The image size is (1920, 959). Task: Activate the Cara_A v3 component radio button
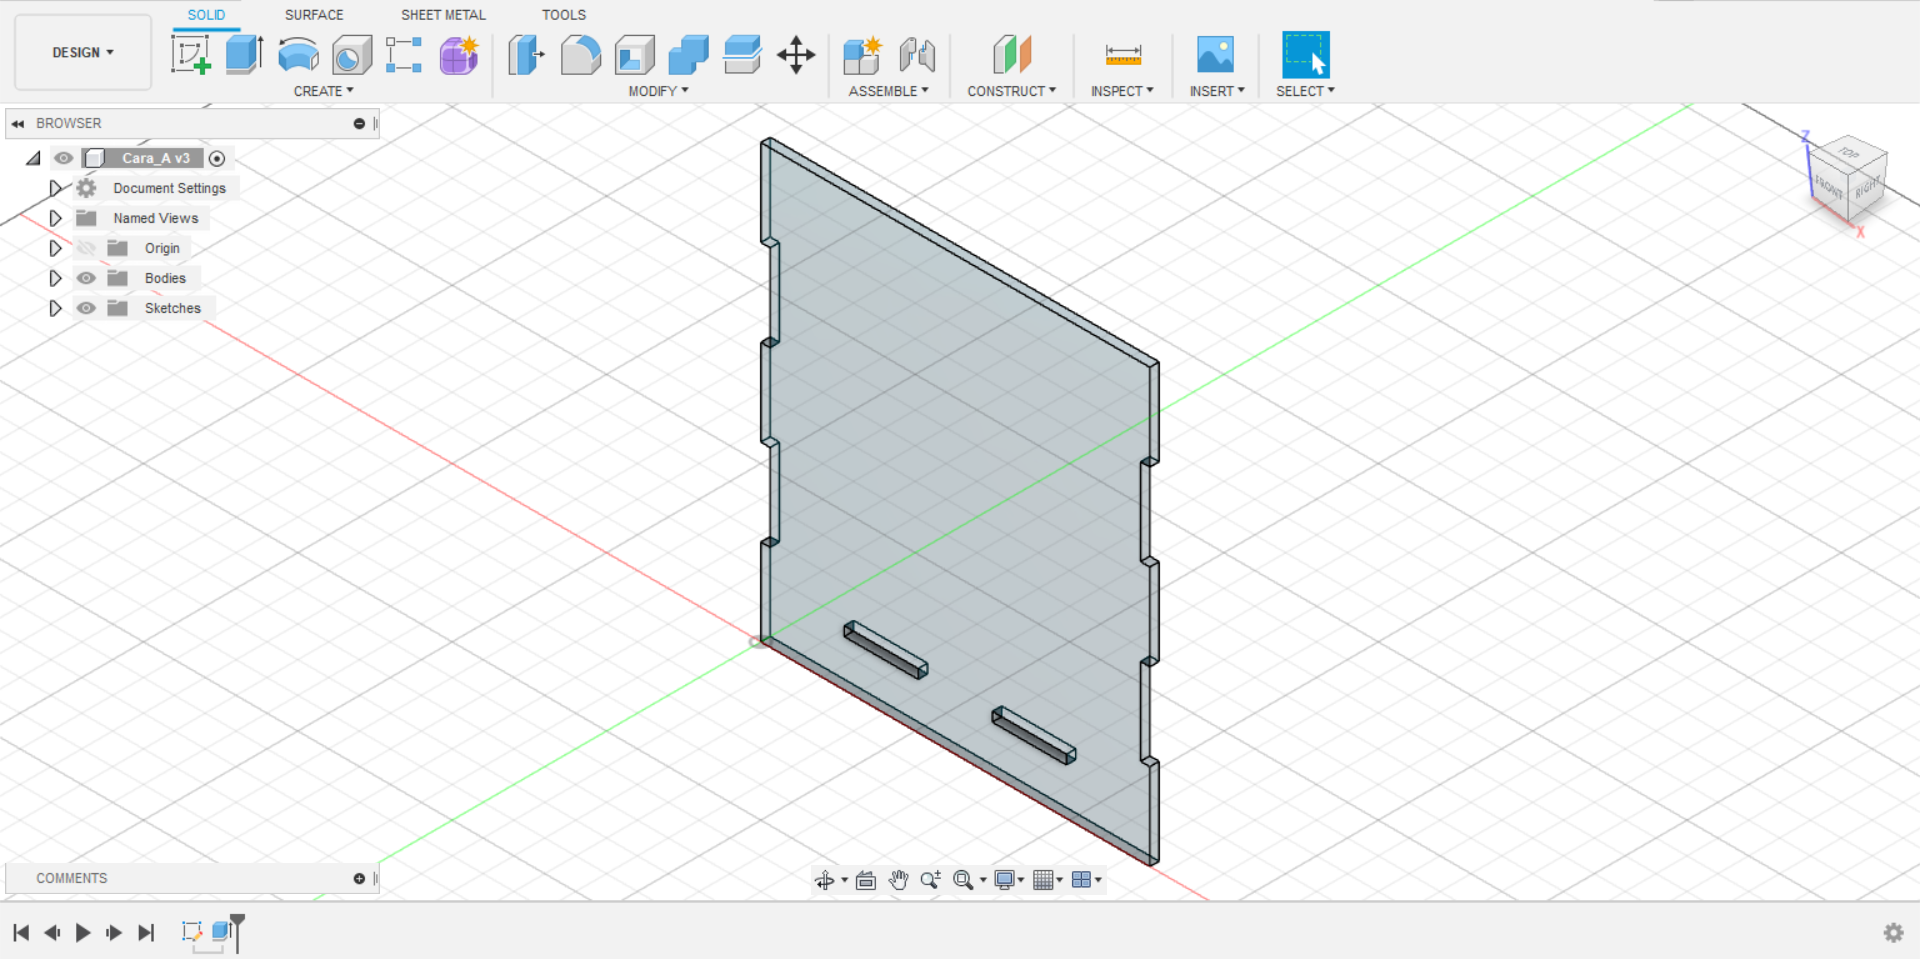click(217, 158)
